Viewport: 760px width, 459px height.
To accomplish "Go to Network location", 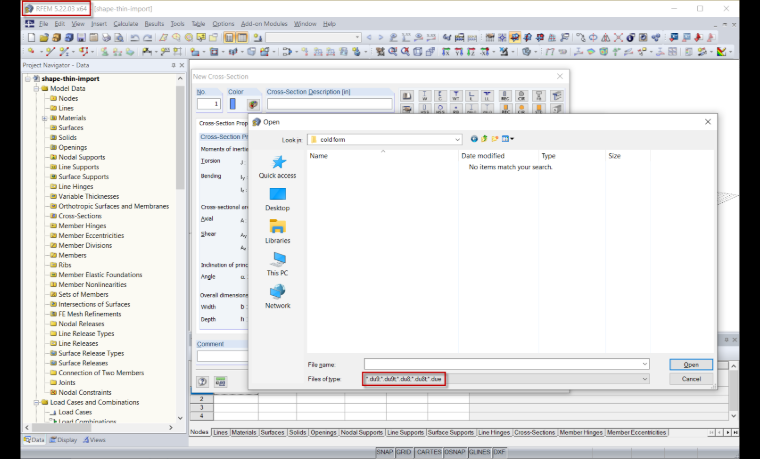I will [277, 297].
